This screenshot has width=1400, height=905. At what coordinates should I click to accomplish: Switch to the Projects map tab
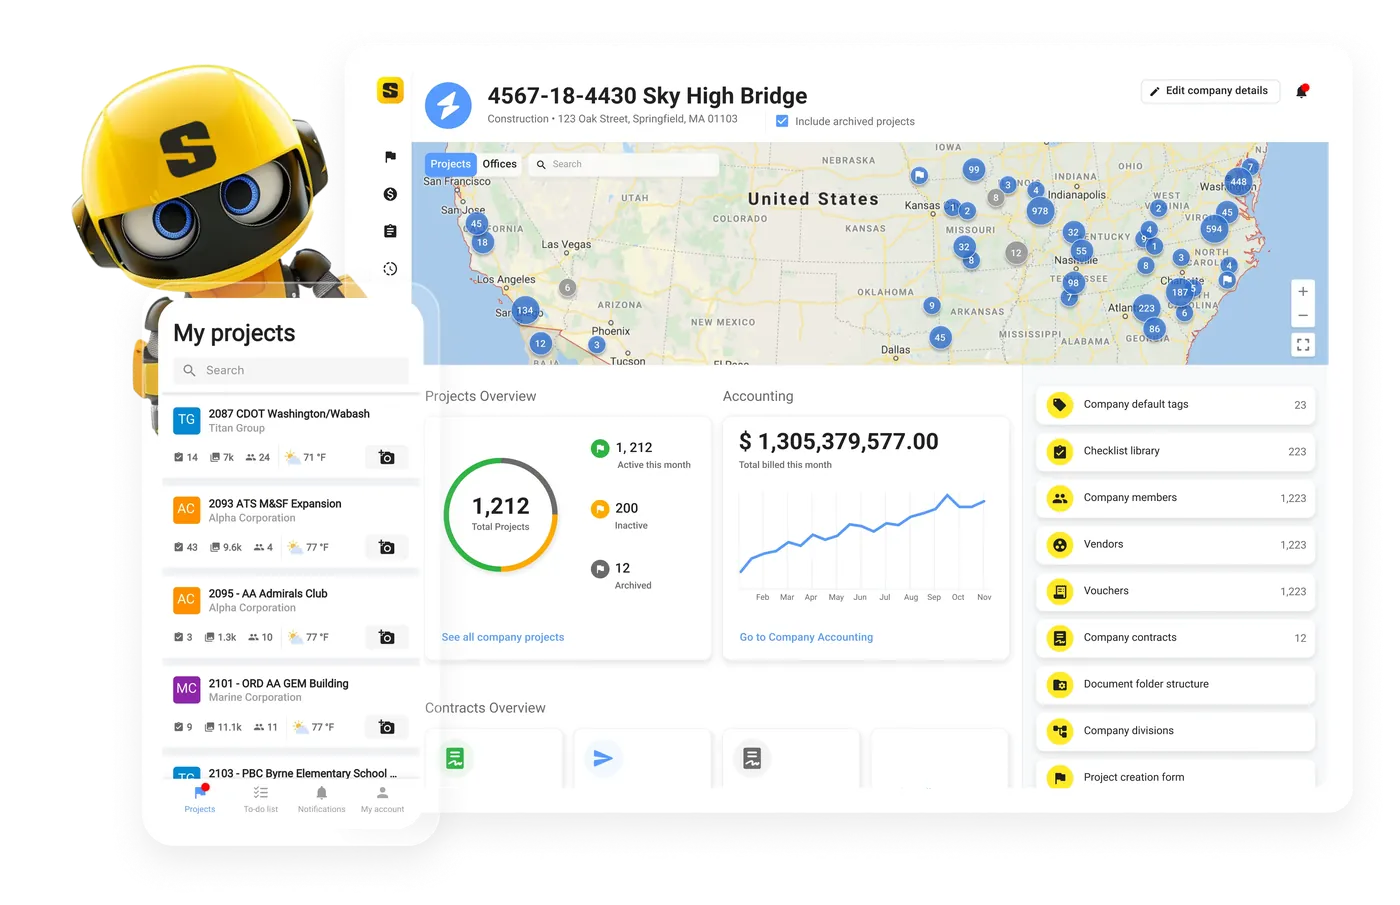(x=450, y=164)
